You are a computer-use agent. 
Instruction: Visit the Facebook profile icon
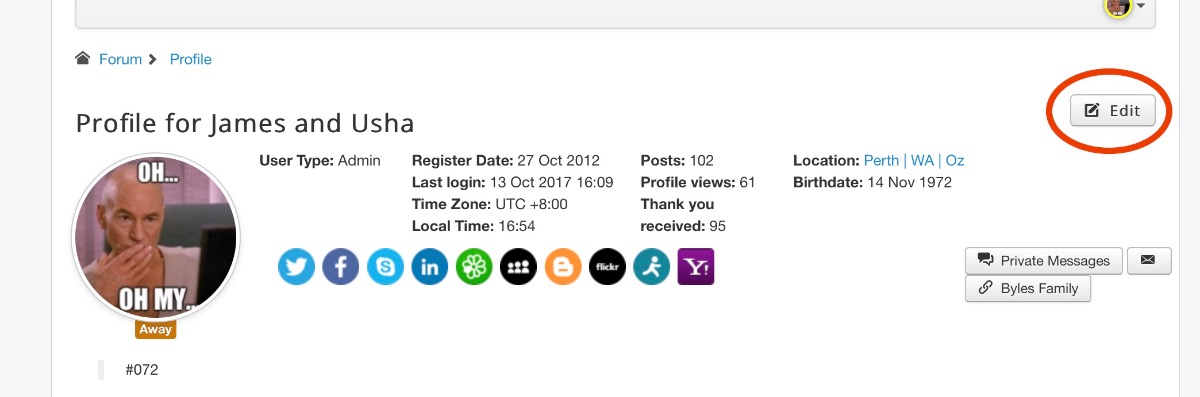pyautogui.click(x=341, y=267)
